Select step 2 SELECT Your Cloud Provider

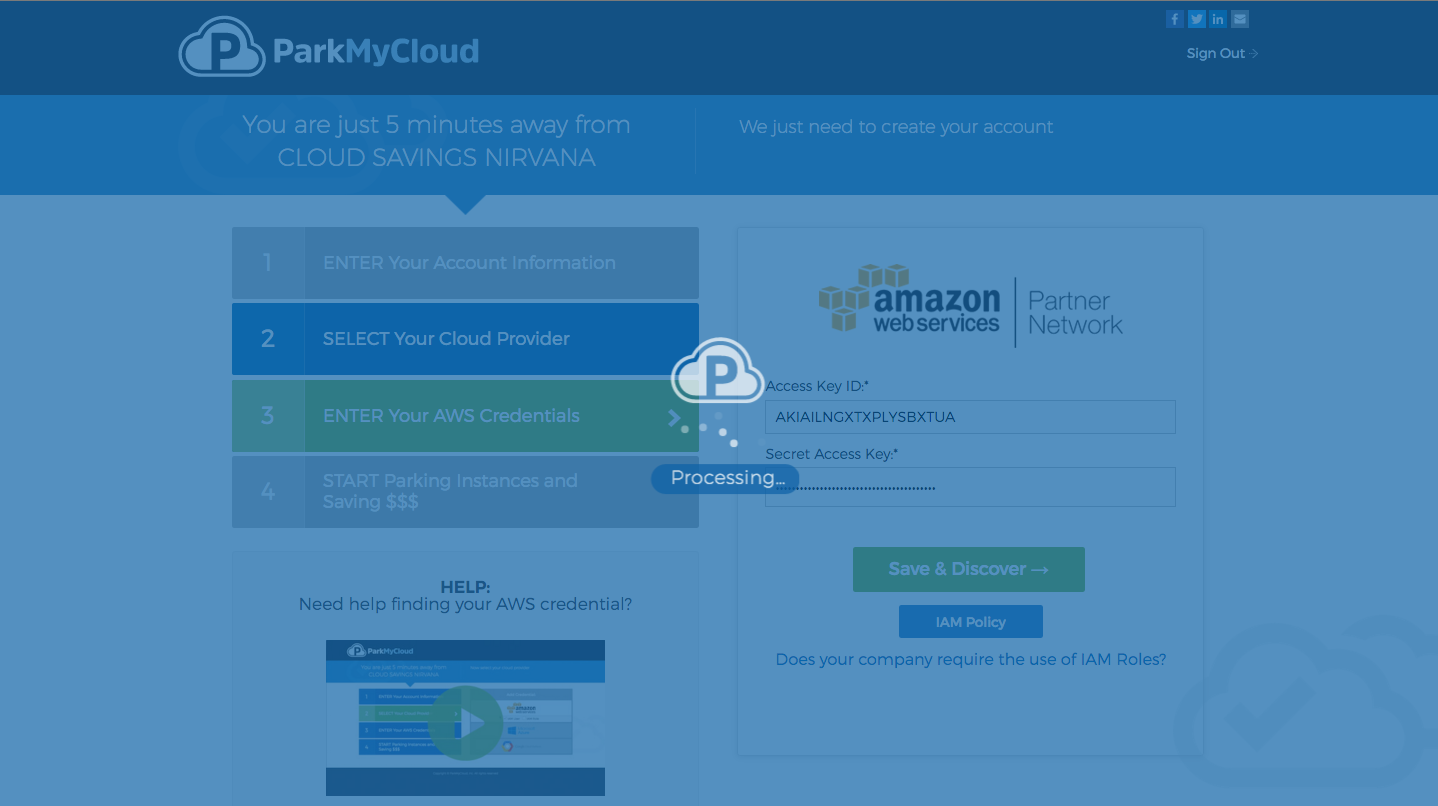[x=465, y=339]
